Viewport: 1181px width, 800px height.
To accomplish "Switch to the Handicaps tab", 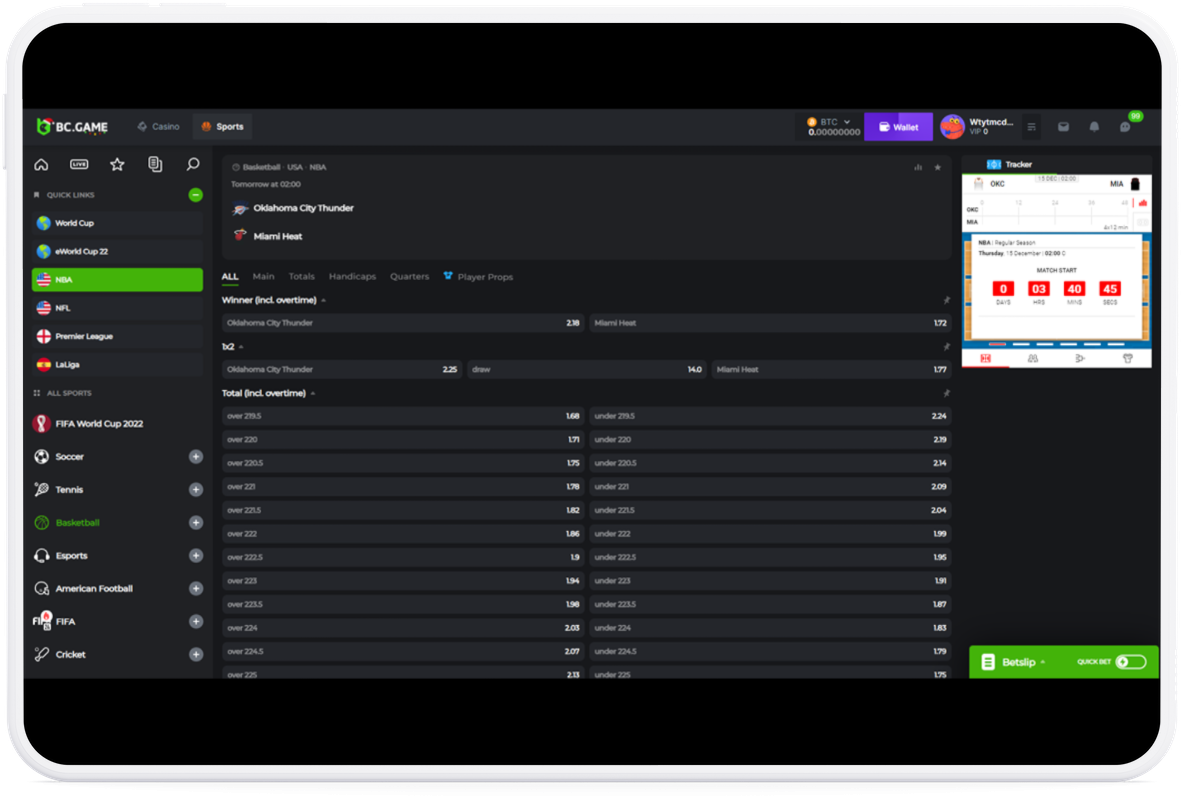I will pyautogui.click(x=352, y=277).
